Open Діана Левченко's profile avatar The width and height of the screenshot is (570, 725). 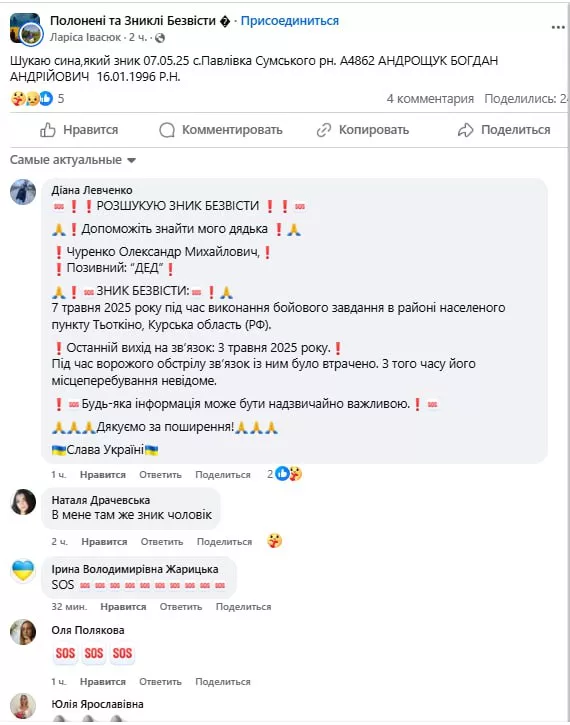(23, 192)
